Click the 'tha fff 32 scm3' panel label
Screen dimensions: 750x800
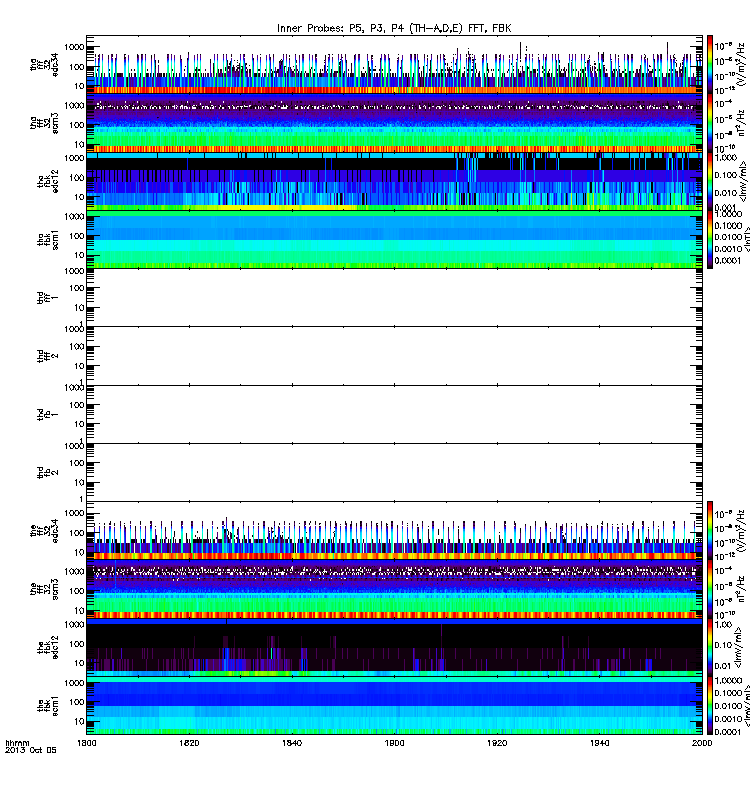44,123
